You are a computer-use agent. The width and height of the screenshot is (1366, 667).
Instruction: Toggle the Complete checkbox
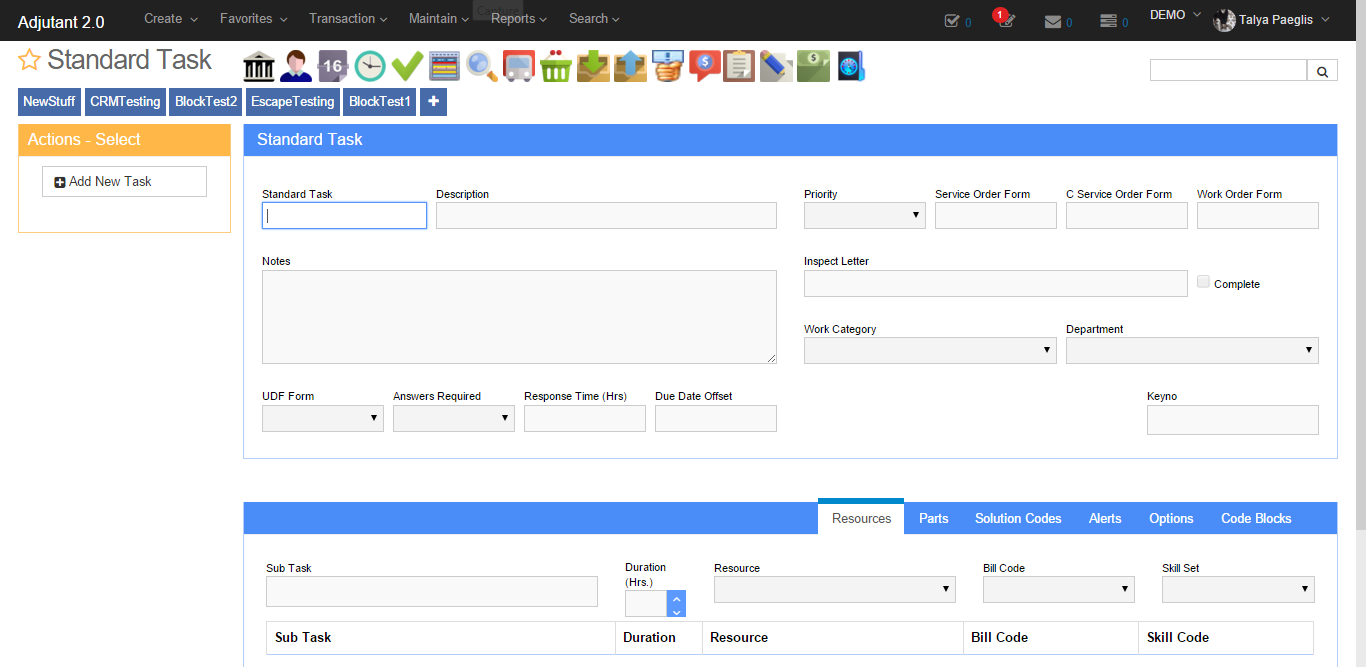pos(1203,282)
